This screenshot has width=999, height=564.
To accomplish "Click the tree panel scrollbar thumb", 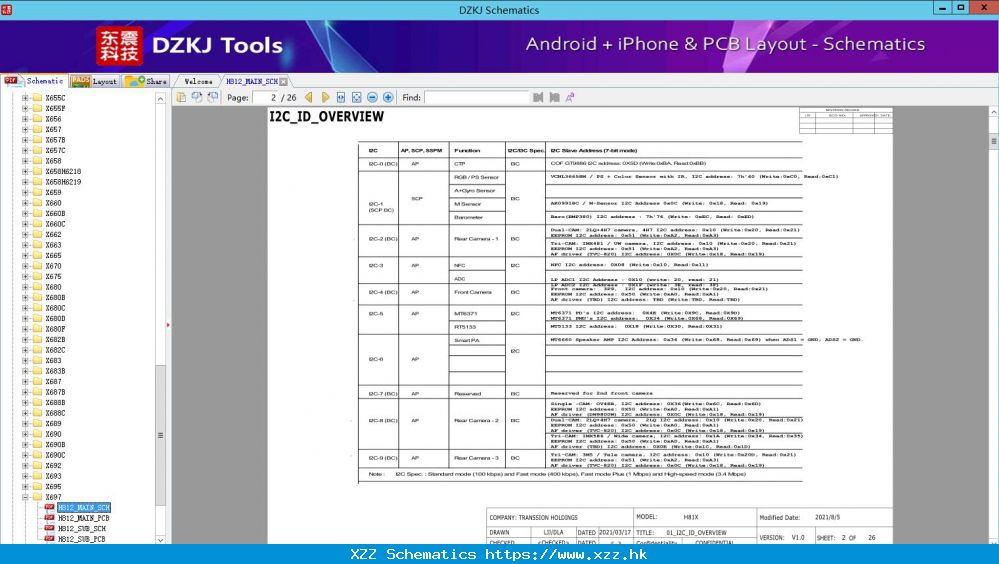I will [161, 435].
